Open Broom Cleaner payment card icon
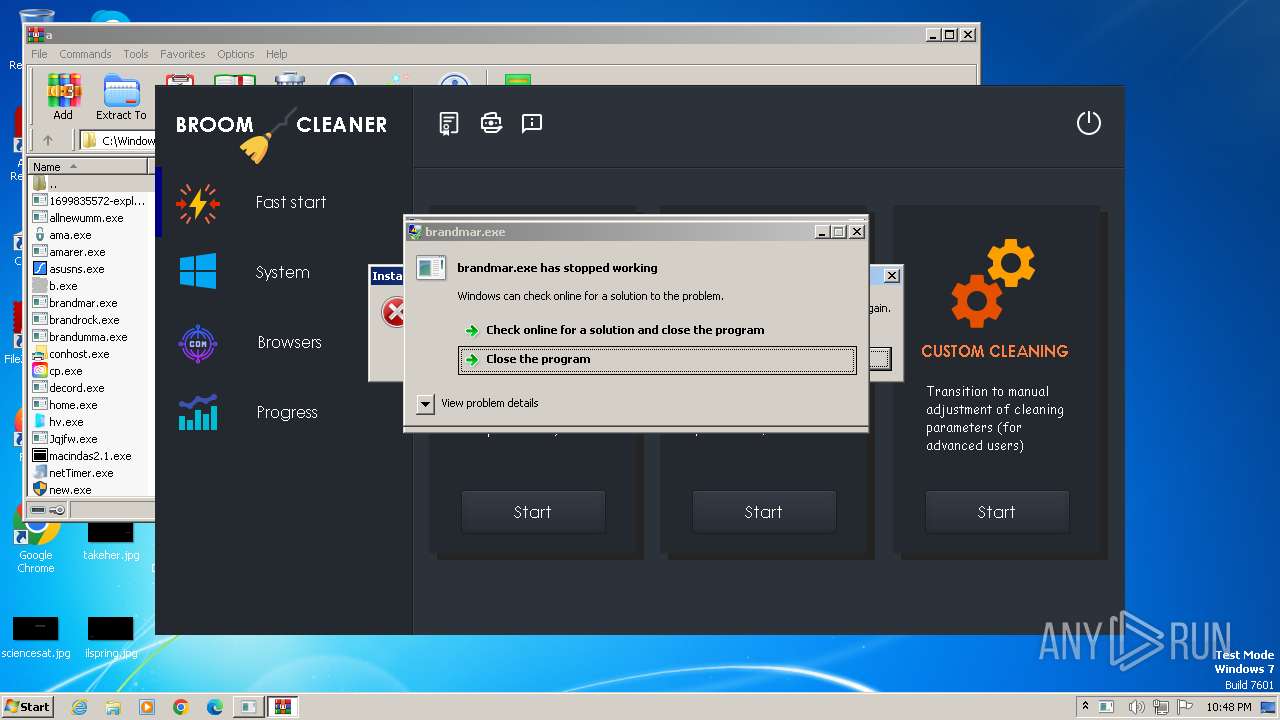1280x720 pixels. pyautogui.click(x=491, y=123)
